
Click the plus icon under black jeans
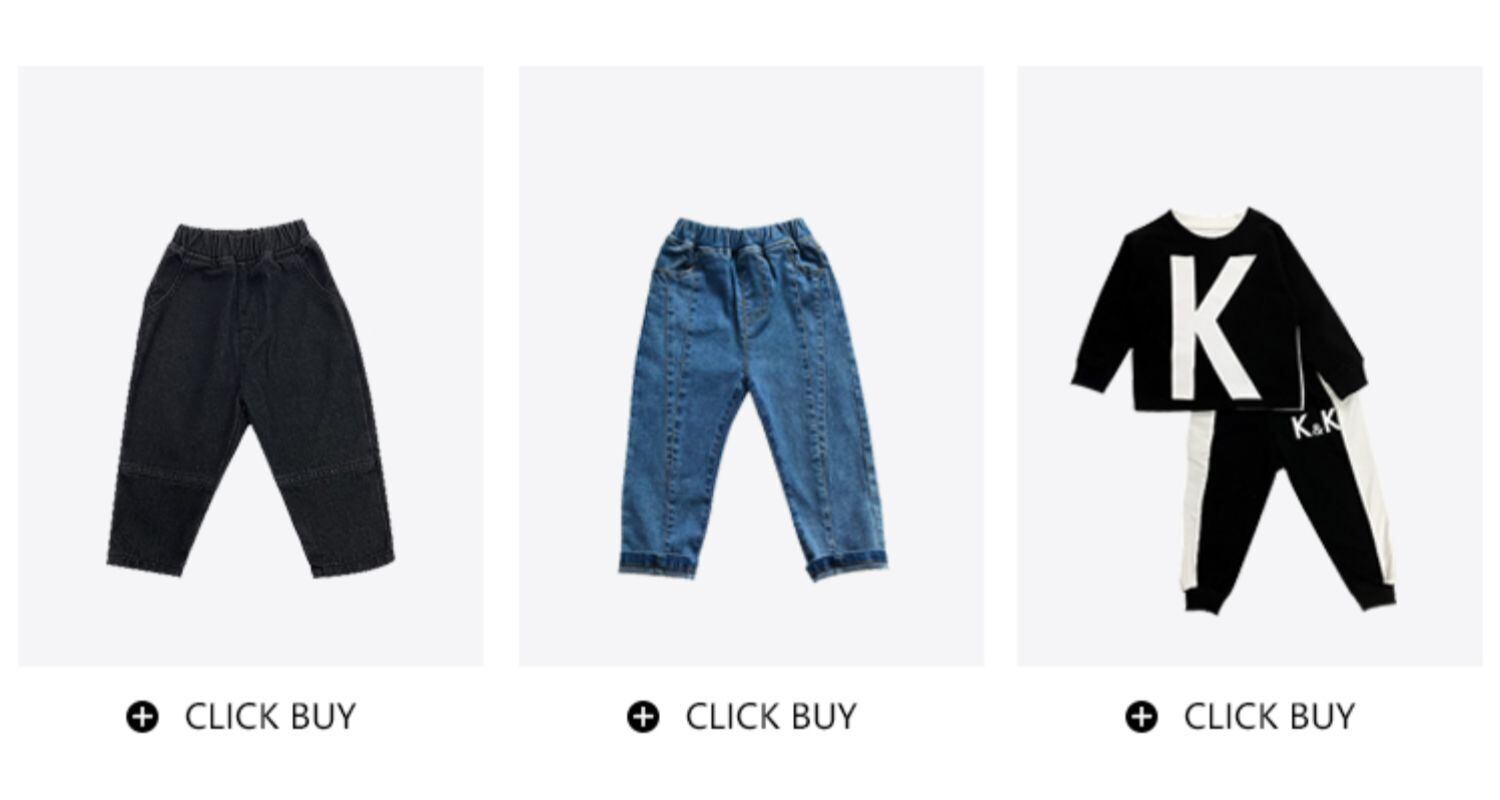point(142,717)
